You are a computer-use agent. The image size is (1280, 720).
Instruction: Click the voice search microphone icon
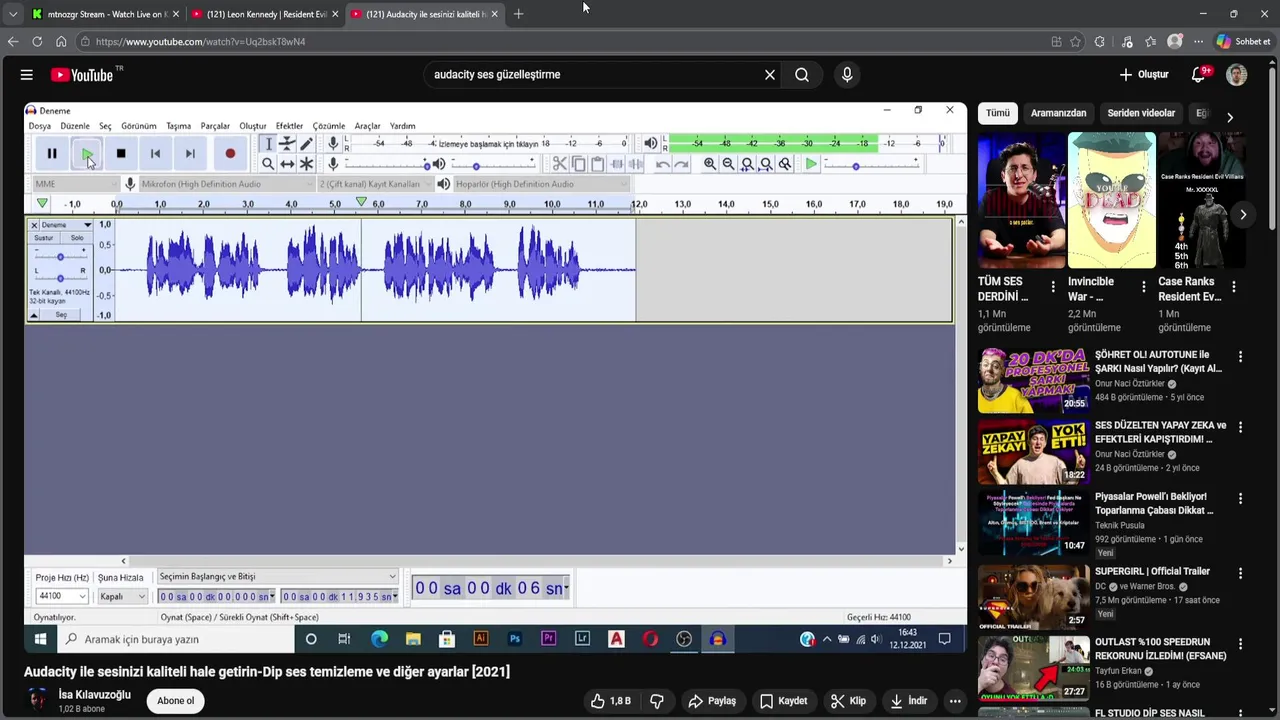tap(847, 75)
